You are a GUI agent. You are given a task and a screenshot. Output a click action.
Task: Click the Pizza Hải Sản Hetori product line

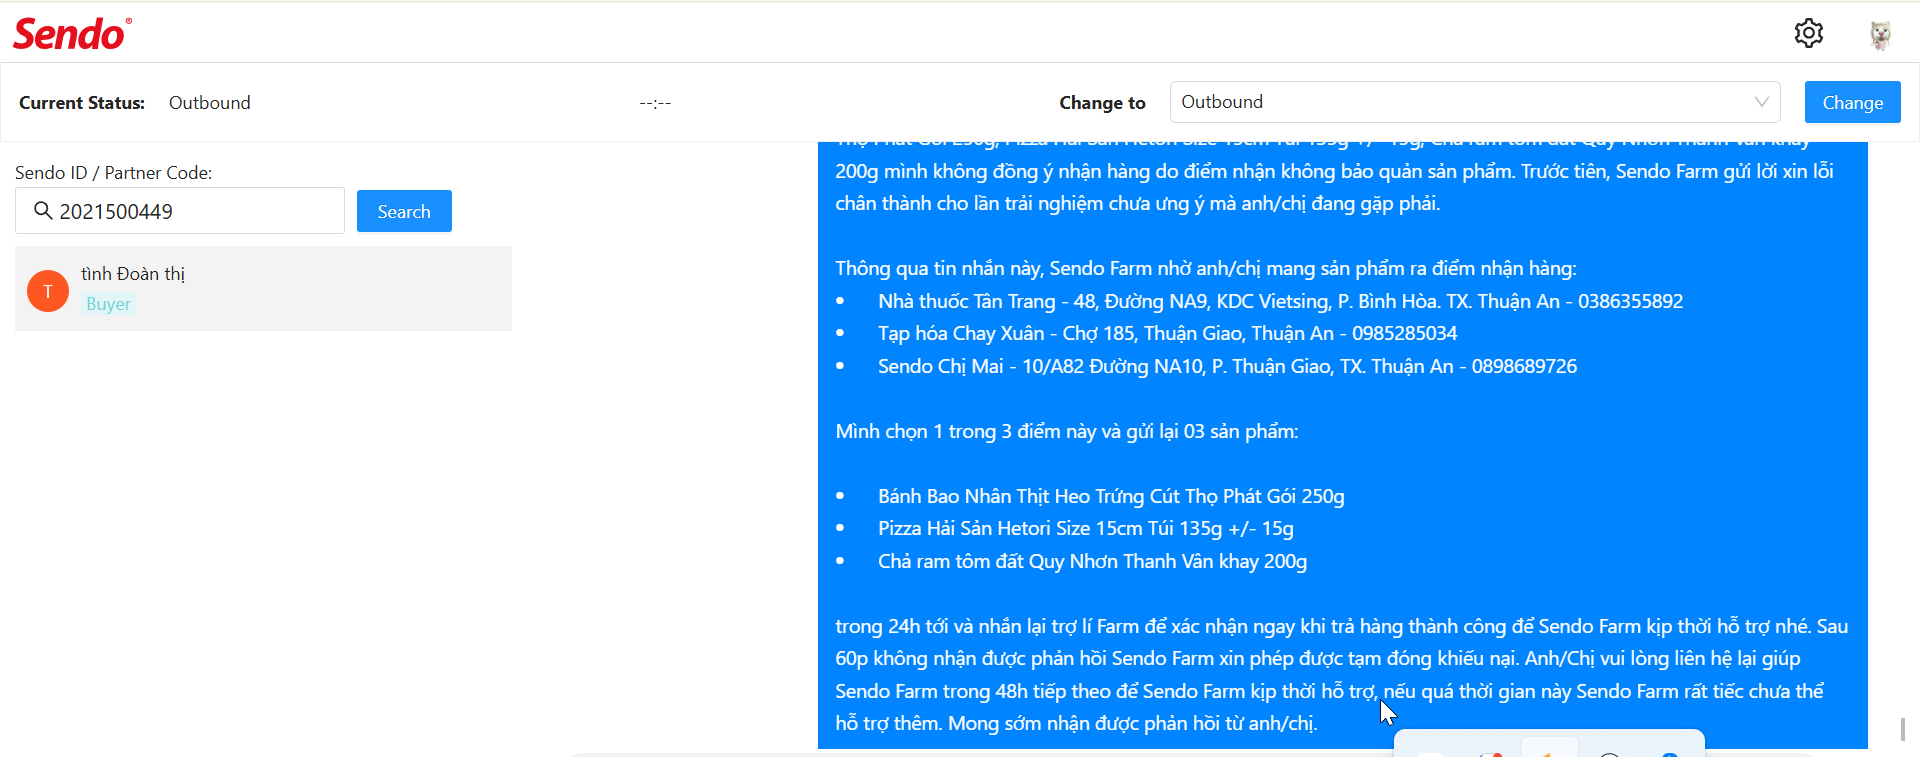pos(1086,528)
